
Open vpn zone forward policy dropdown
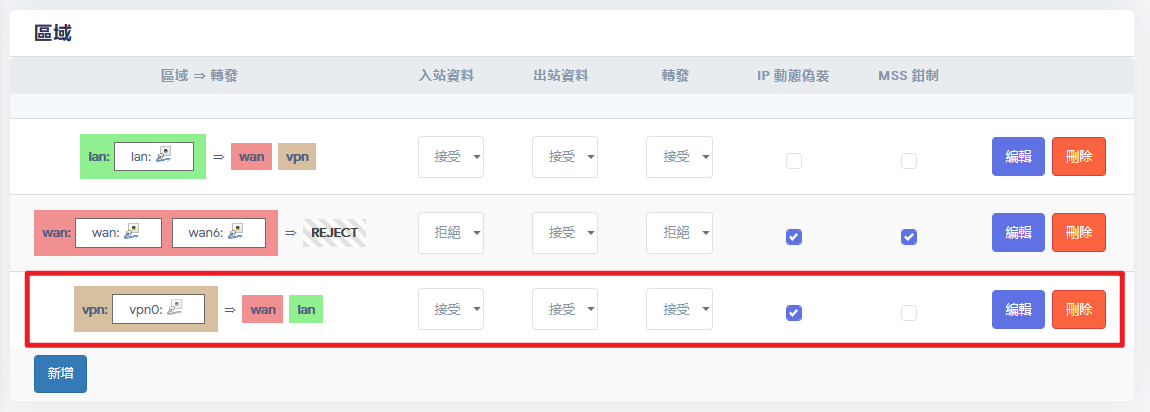(679, 310)
